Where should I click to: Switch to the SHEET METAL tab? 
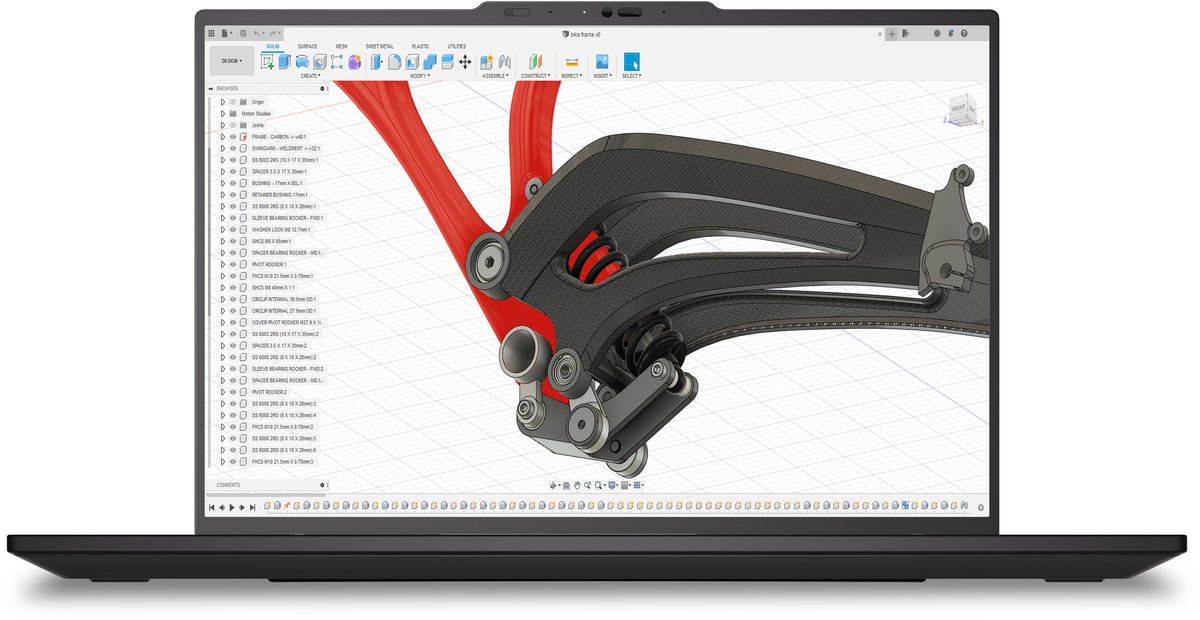[x=379, y=46]
